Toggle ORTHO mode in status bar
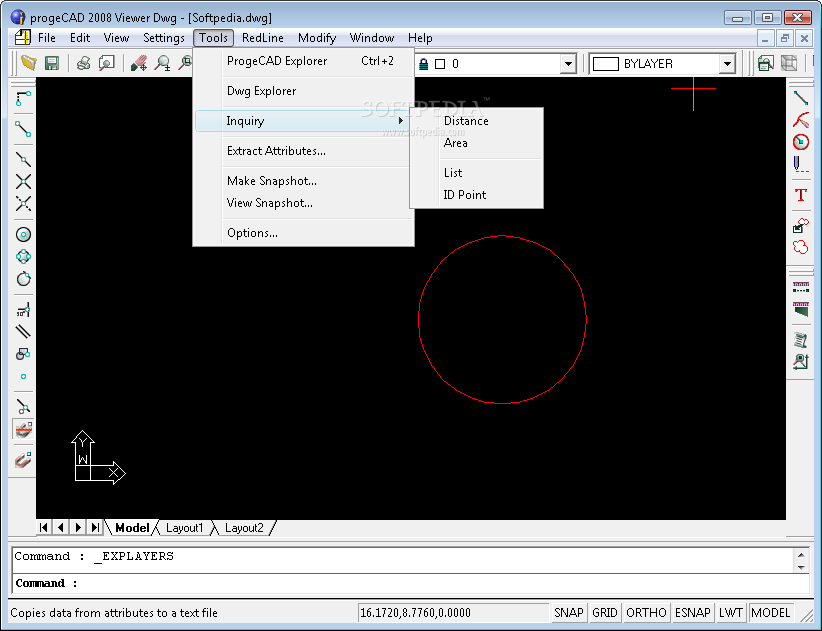 pos(646,613)
